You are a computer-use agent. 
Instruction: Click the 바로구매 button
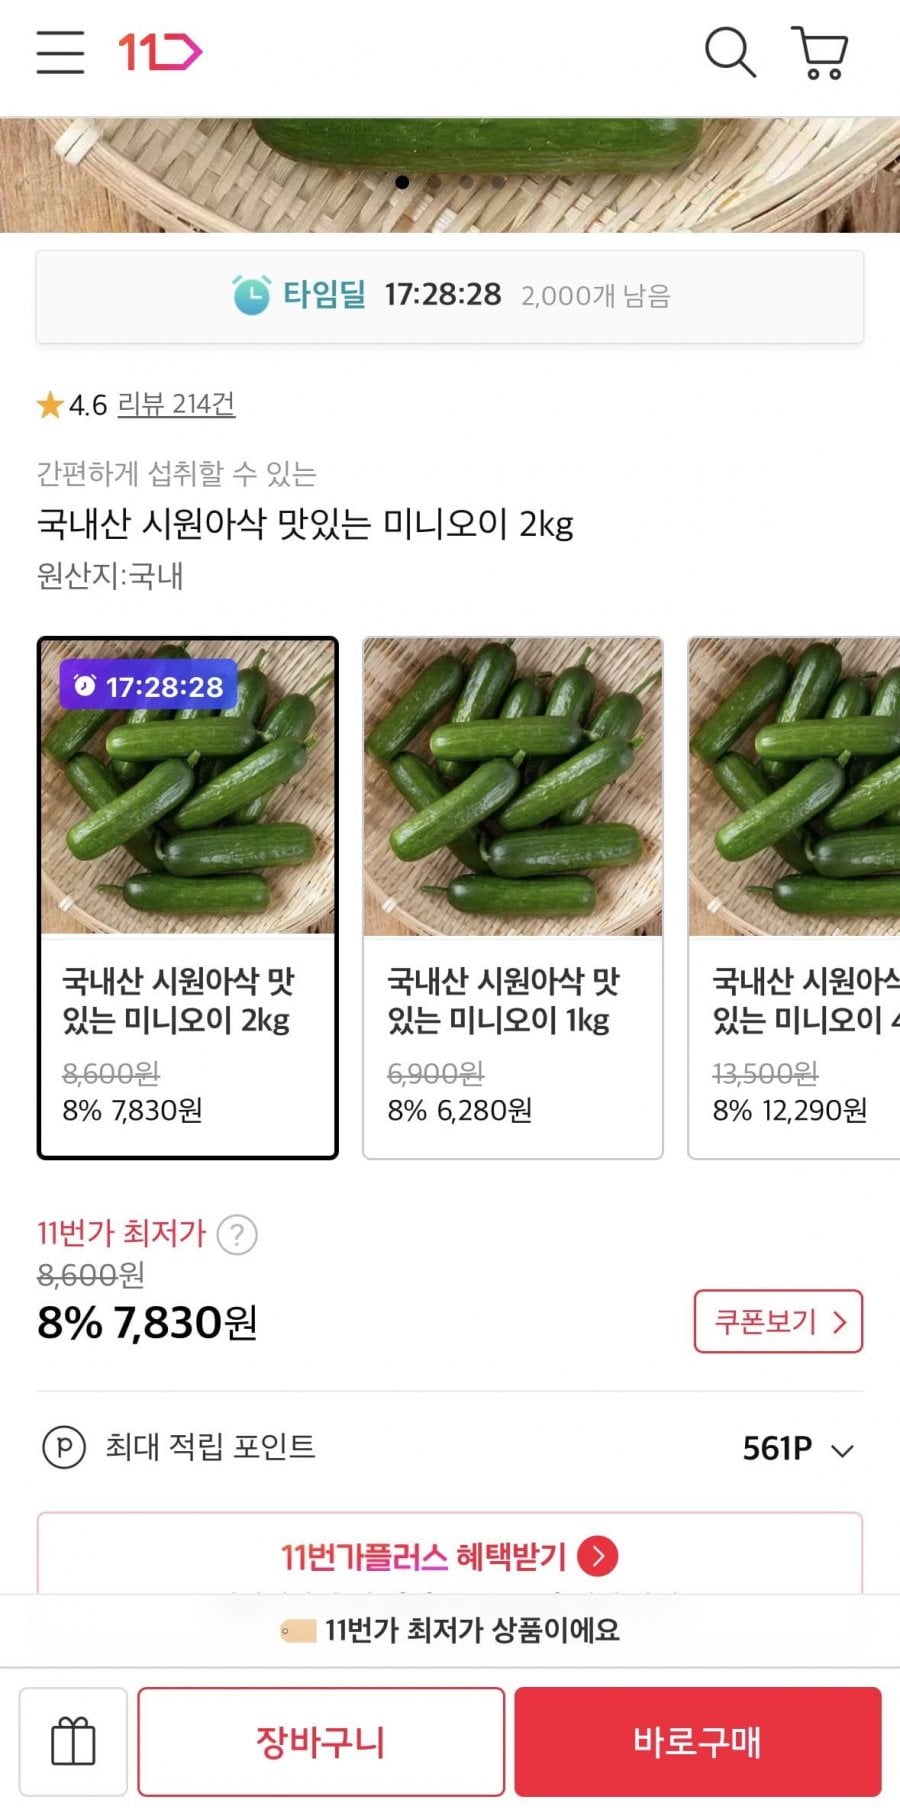click(x=698, y=1741)
